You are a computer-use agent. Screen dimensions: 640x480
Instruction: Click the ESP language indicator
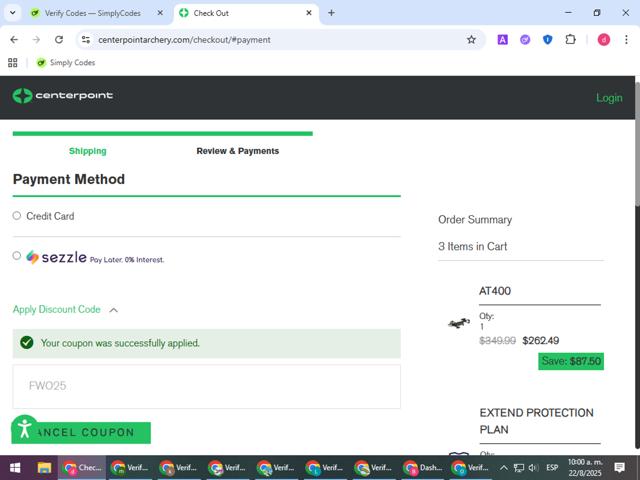552,468
